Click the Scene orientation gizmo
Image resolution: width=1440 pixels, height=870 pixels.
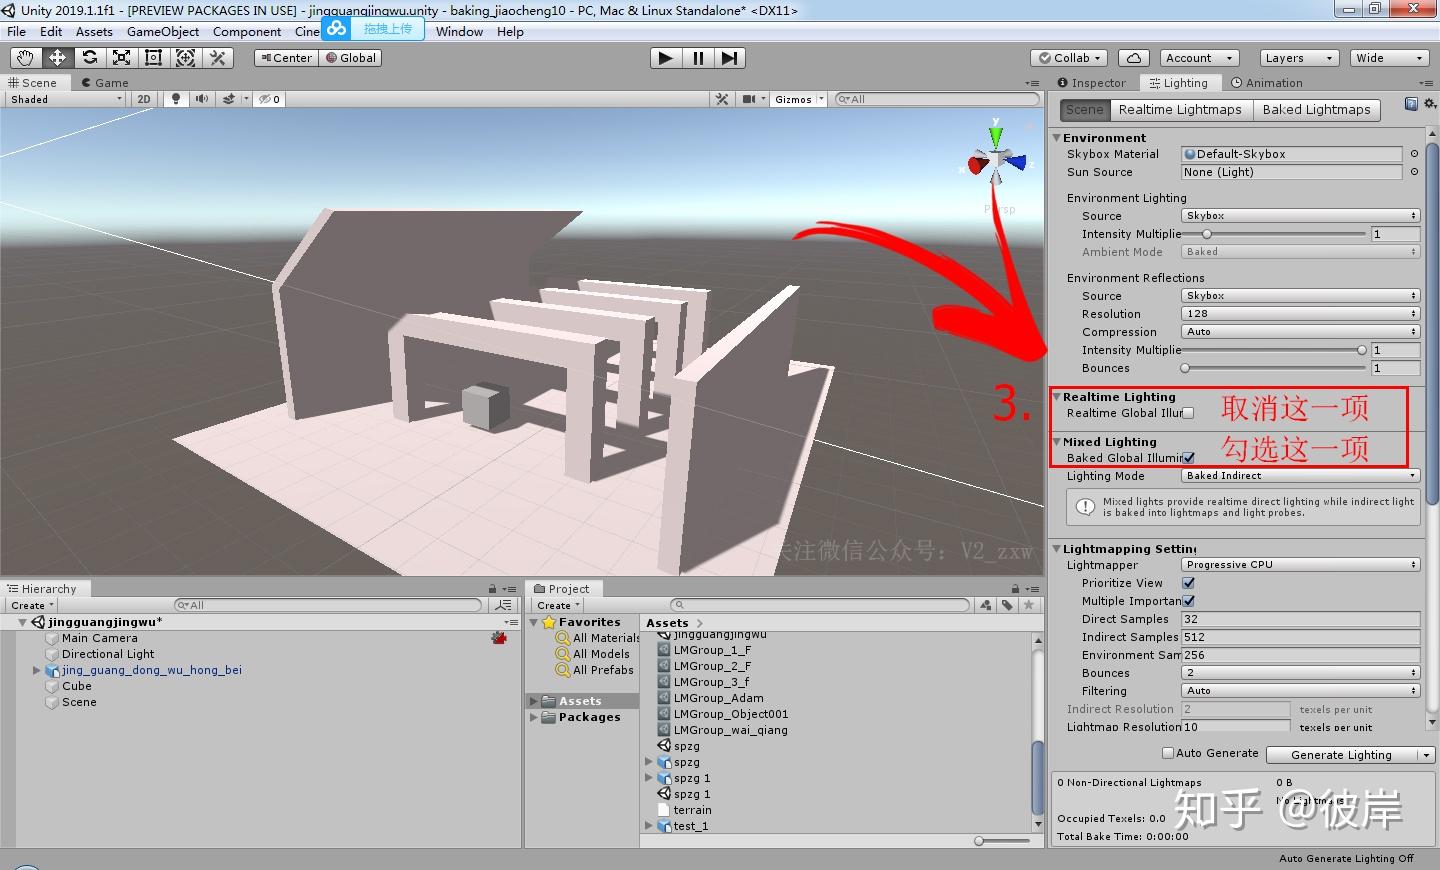[x=996, y=158]
